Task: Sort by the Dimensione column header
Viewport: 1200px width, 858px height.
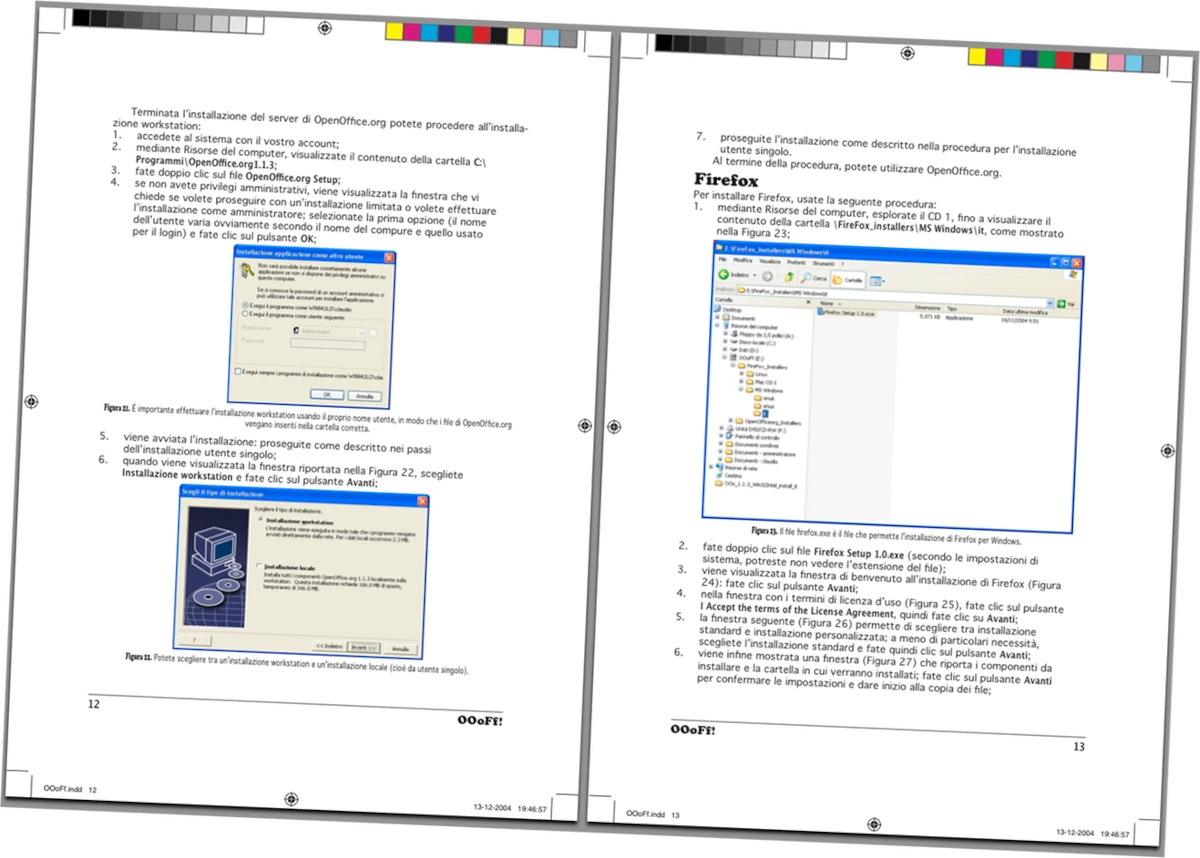Action: pyautogui.click(x=927, y=308)
